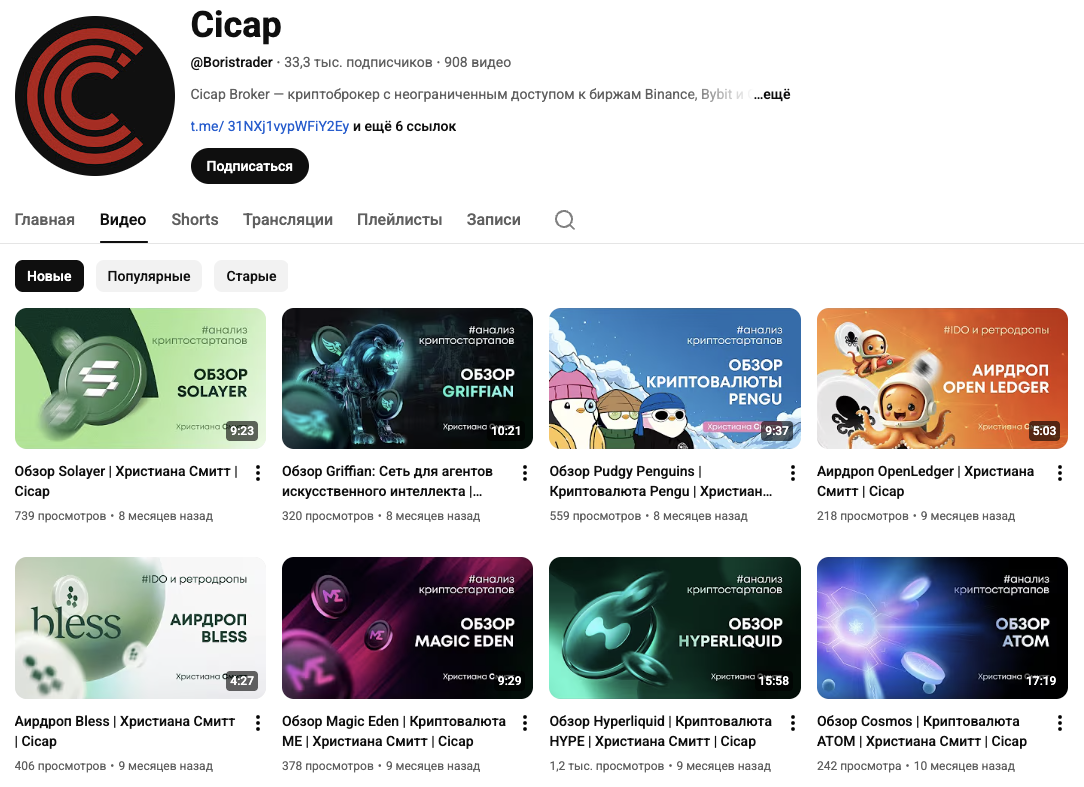The height and width of the screenshot is (787, 1084).
Task: Open three-dot menu for Аирдроп OpenLedger video
Action: pos(1059,473)
